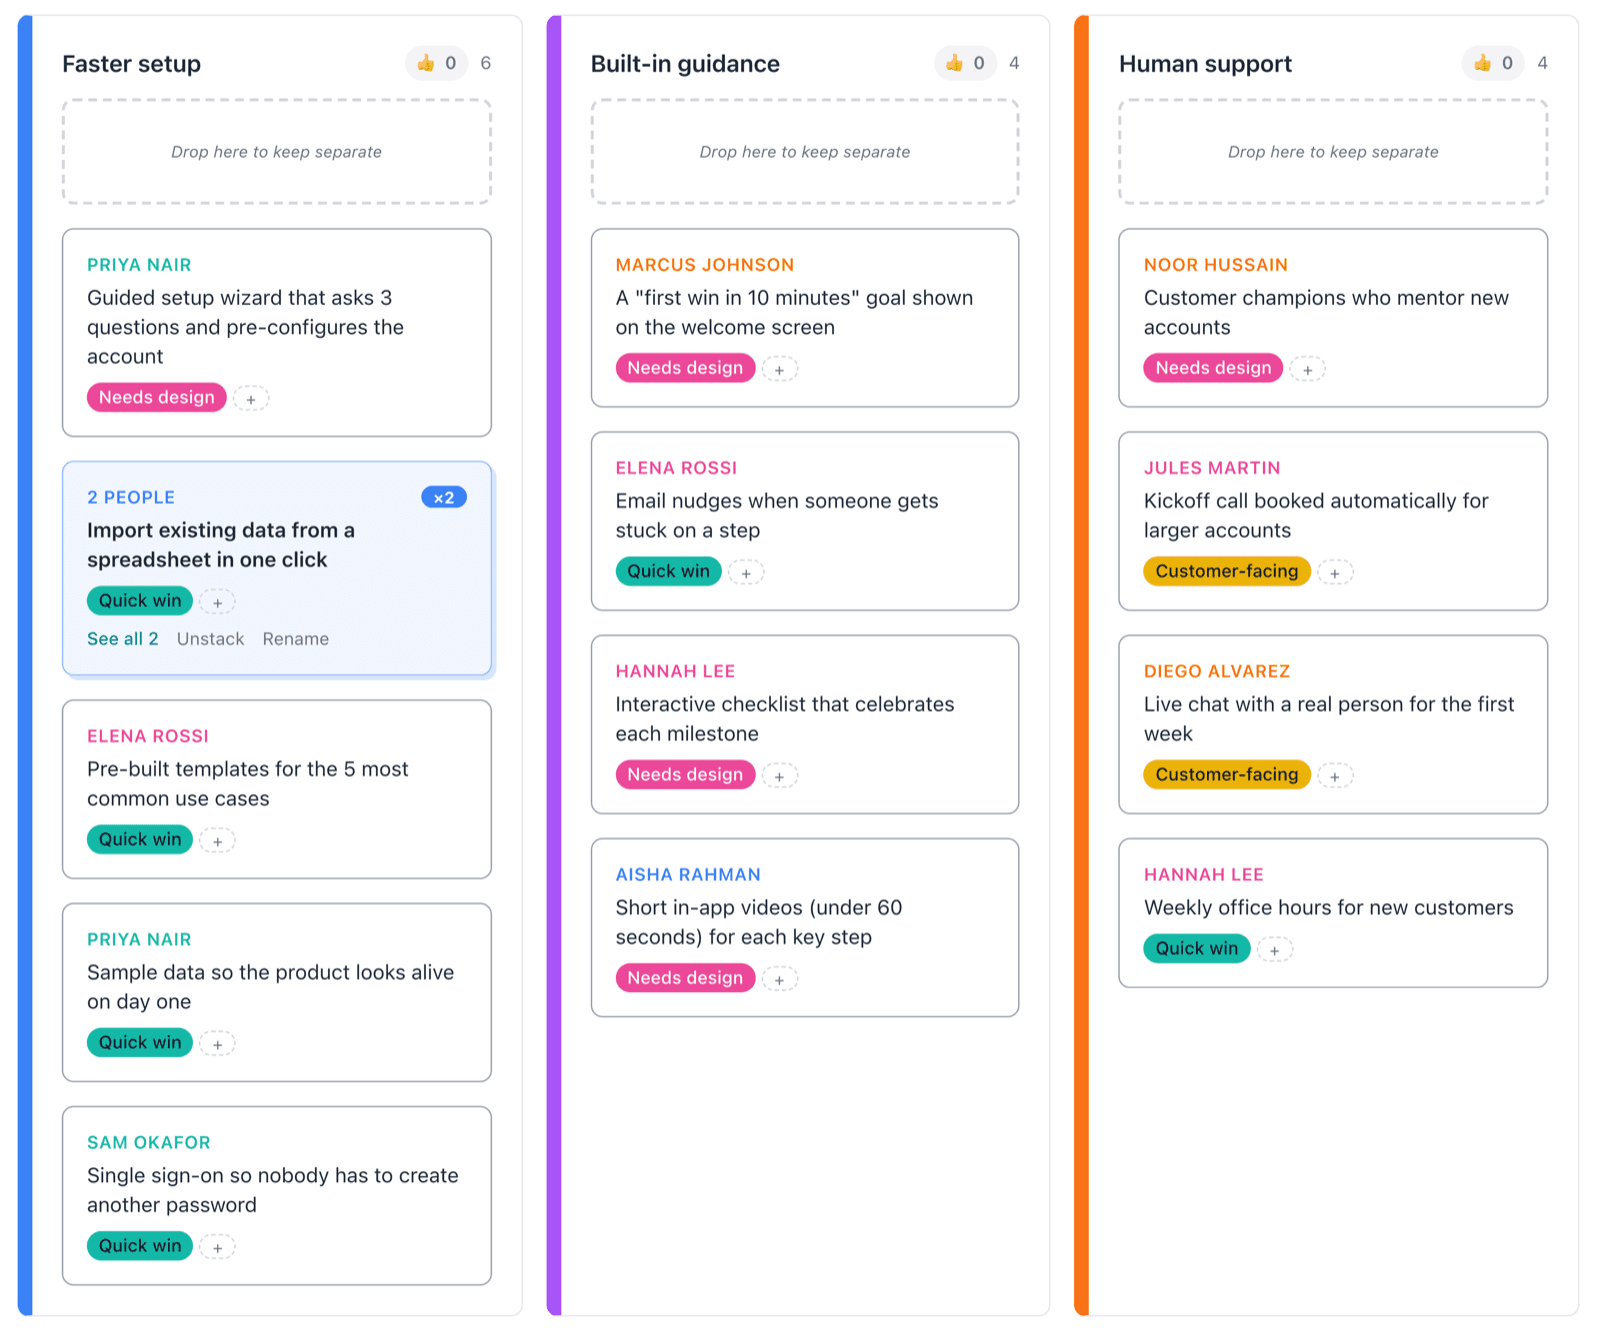The width and height of the screenshot is (1600, 1338).
Task: Click Customer-facing tag on Live chat card
Action: [1227, 774]
